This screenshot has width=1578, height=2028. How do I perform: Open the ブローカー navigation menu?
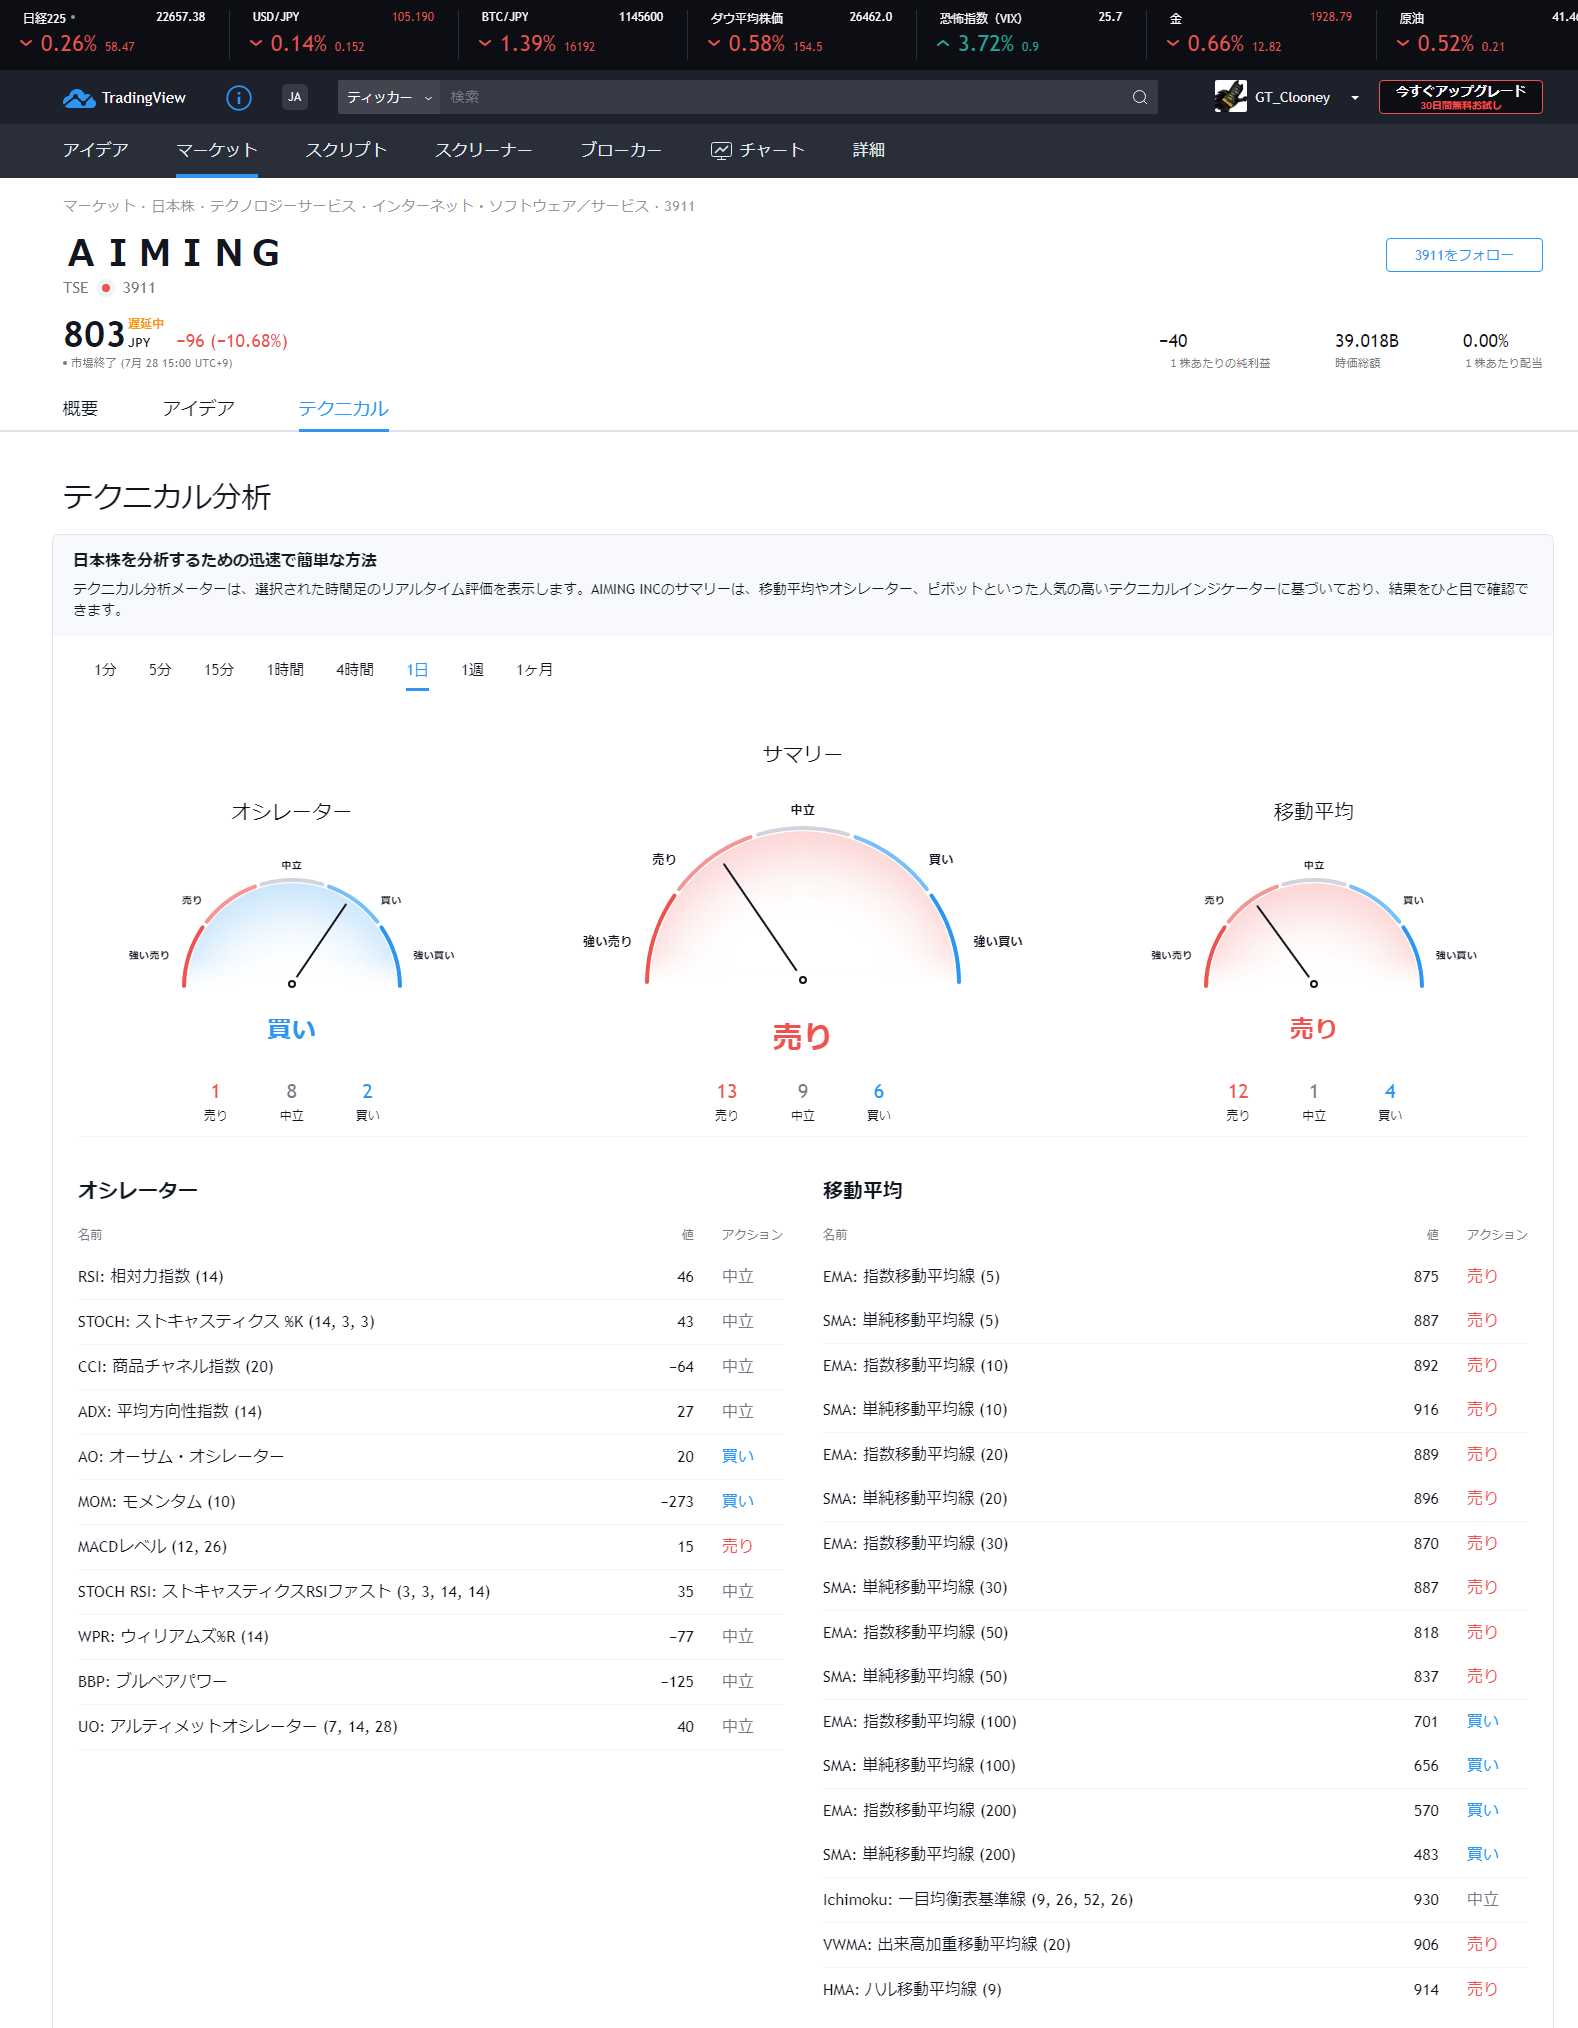click(621, 150)
